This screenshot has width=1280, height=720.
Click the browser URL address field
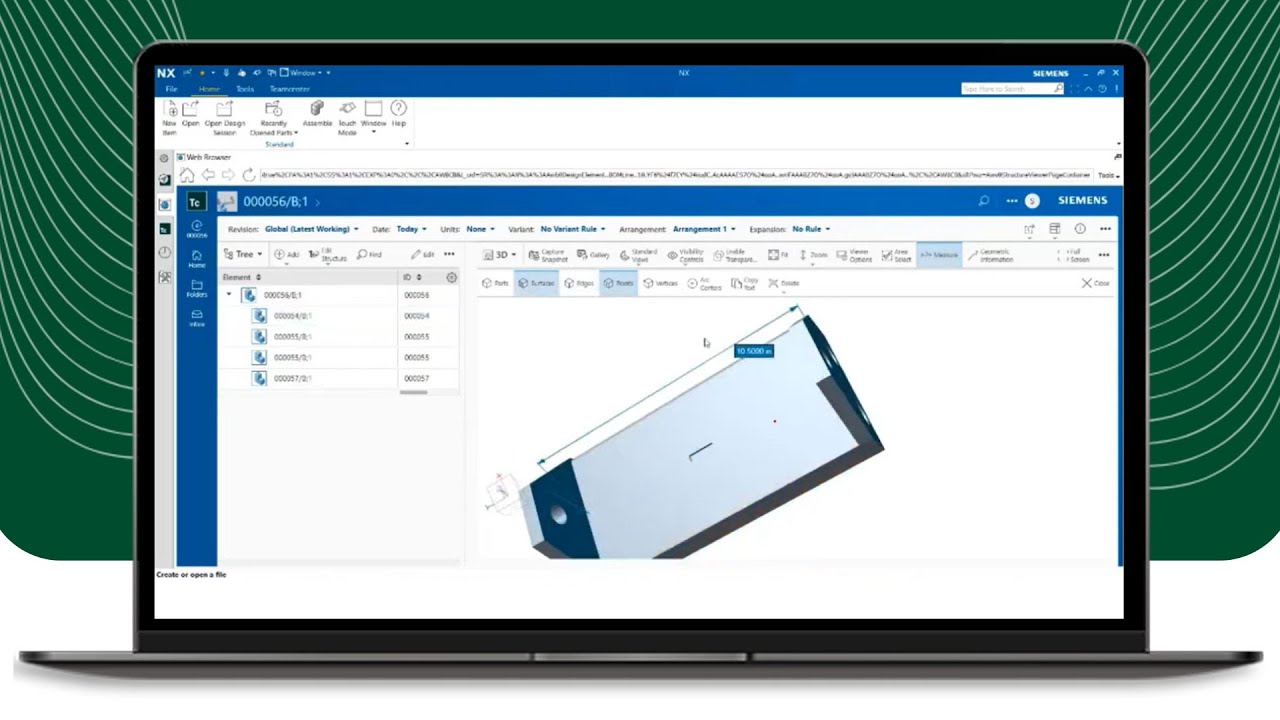coord(675,175)
